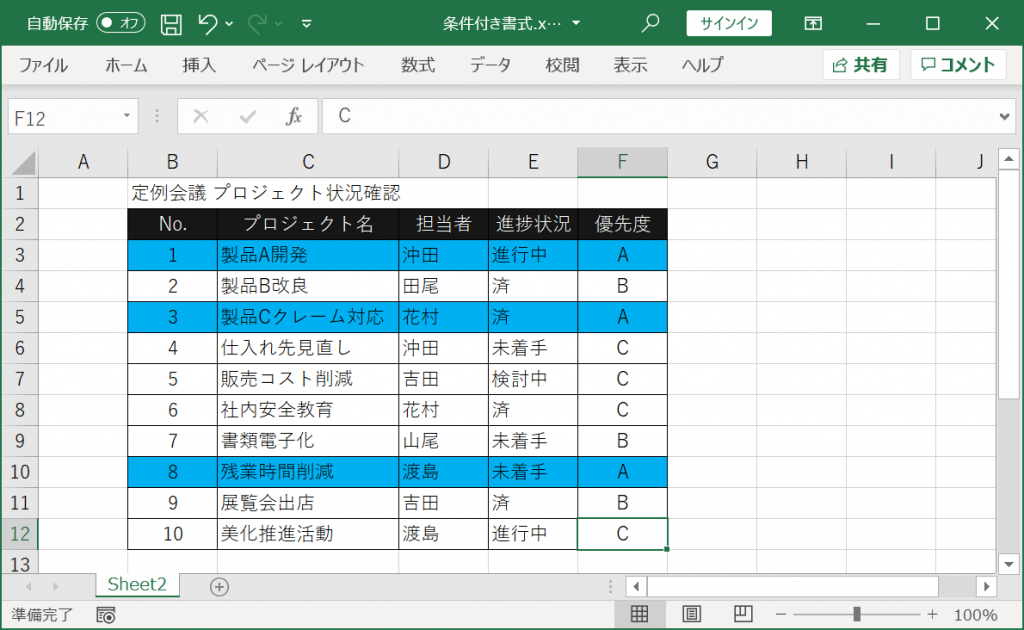Screen dimensions: 1024x630
Task: Click the 検討中 status cell
Action: click(533, 379)
